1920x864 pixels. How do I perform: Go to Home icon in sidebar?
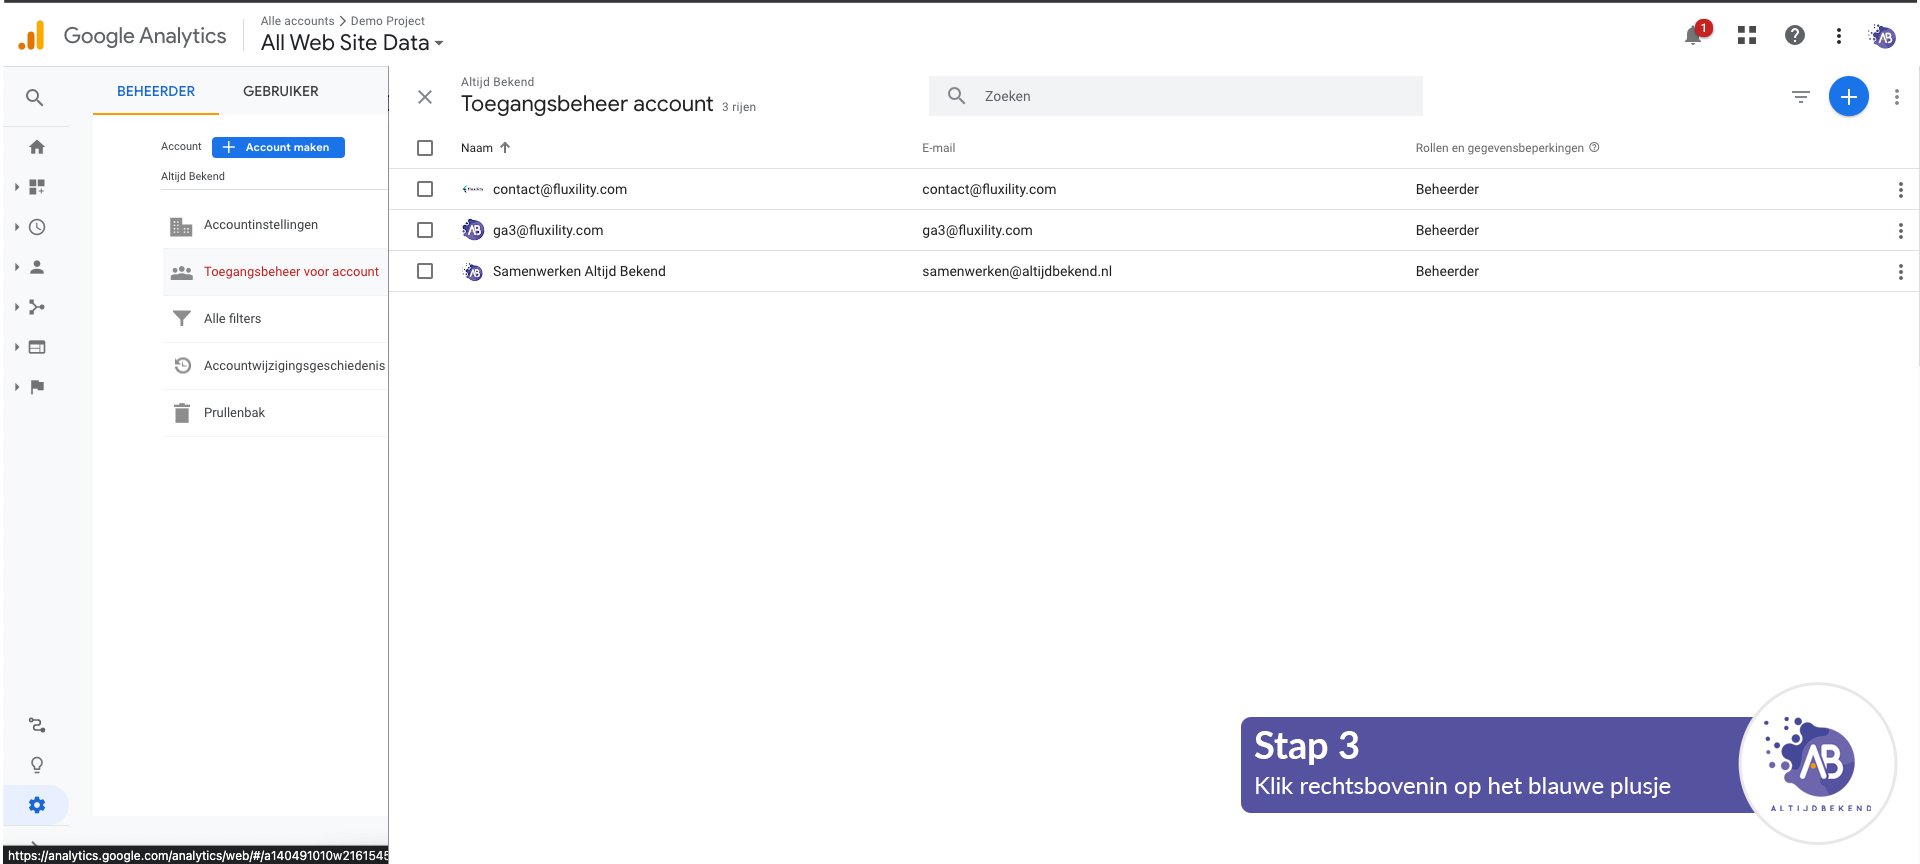coord(37,147)
